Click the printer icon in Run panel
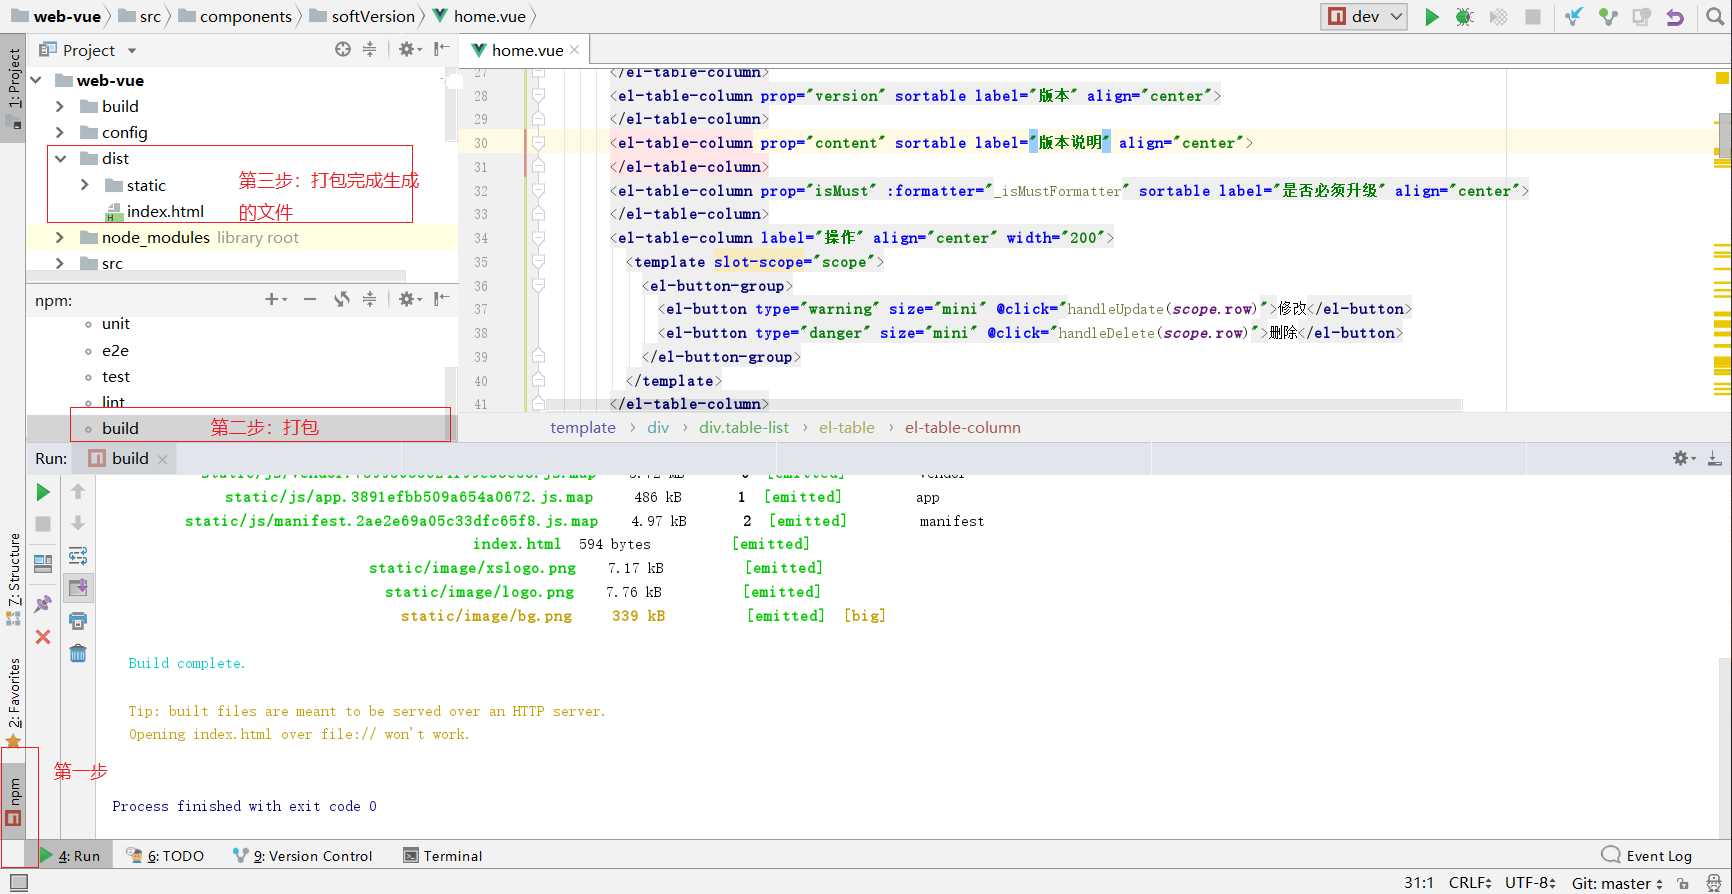This screenshot has width=1732, height=894. click(x=78, y=621)
